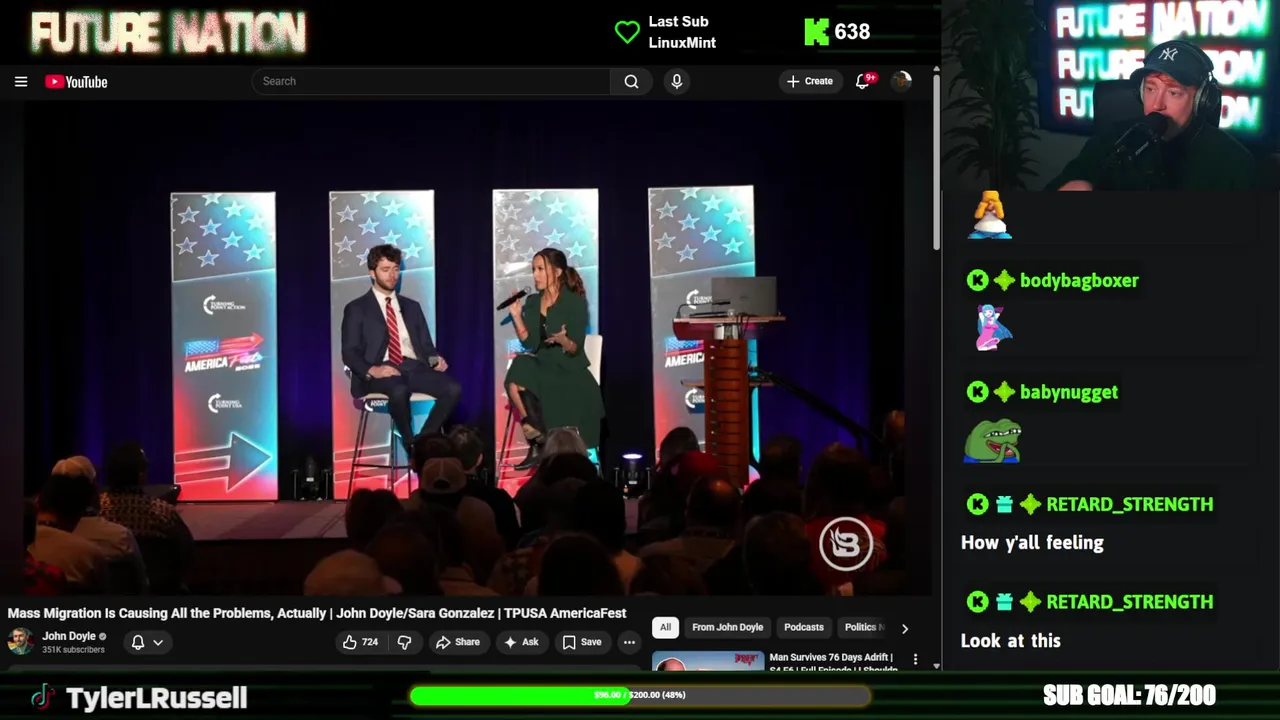Click the YouTube page vertical scrollbar
The height and width of the screenshot is (720, 1280).
(x=936, y=160)
